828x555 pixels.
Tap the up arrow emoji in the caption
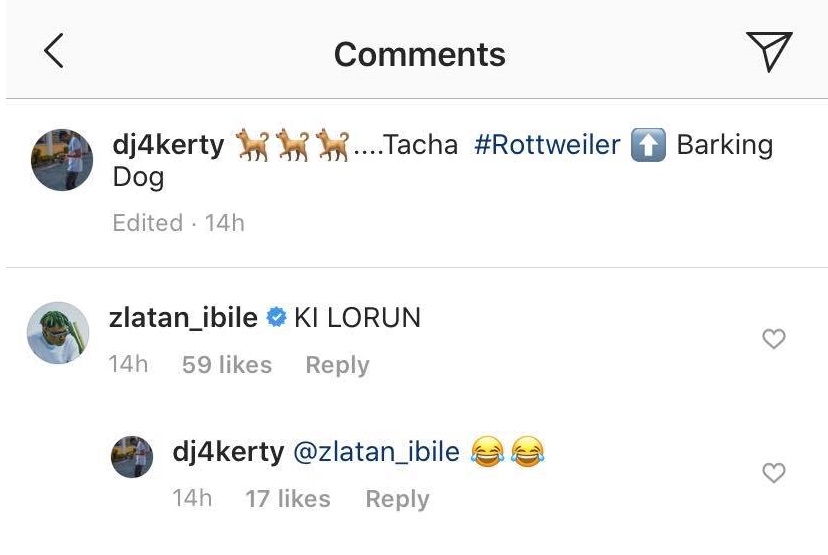point(649,146)
